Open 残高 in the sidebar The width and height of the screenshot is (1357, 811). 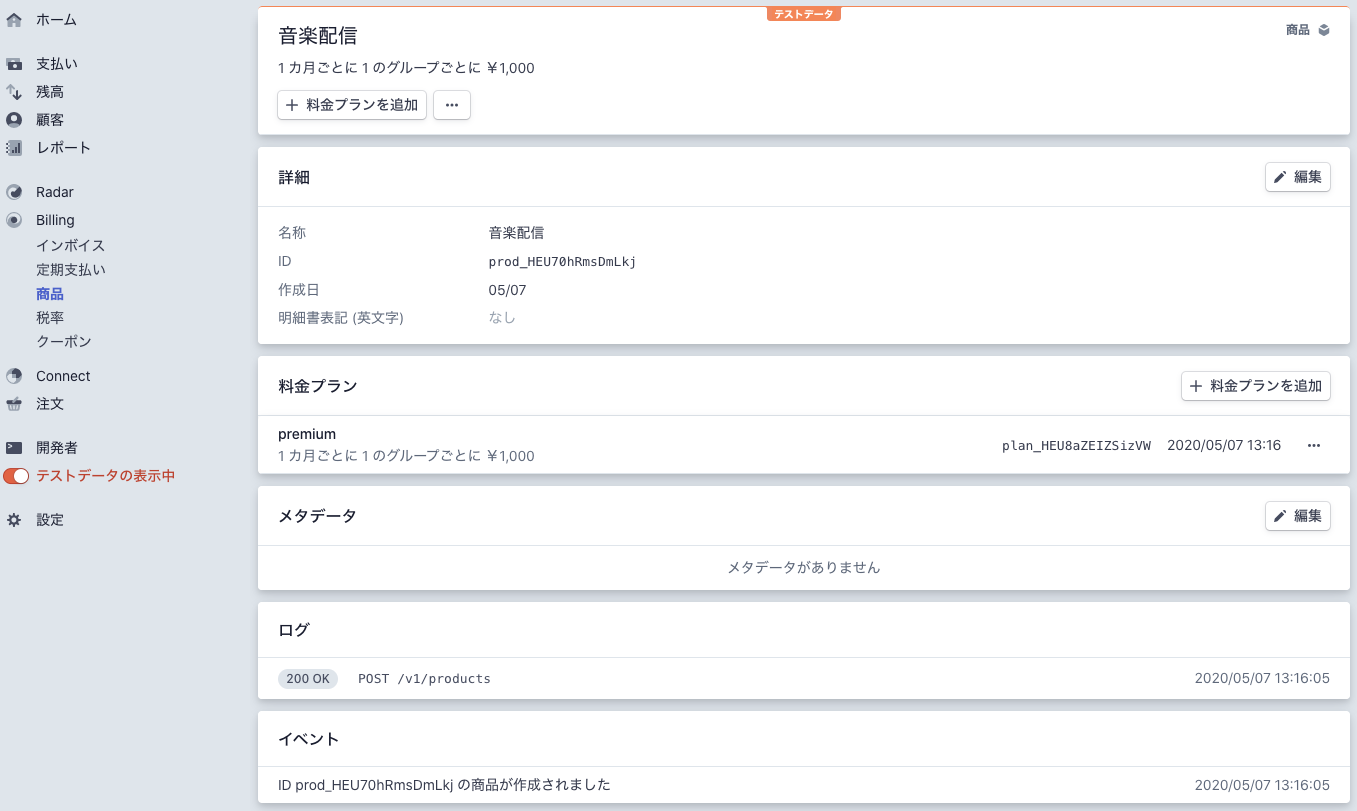coord(50,92)
